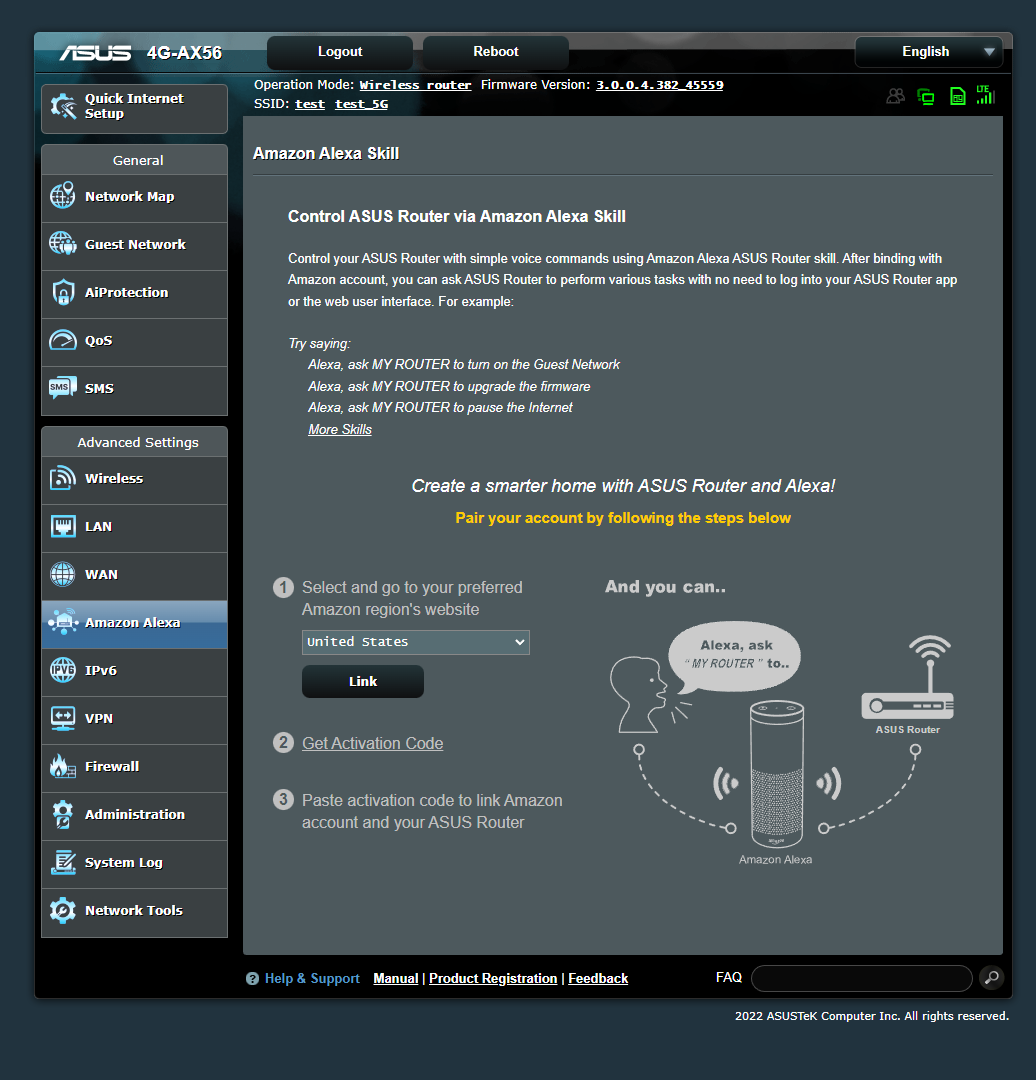This screenshot has width=1036, height=1080.
Task: Click the Firewall flame icon
Action: pos(63,766)
